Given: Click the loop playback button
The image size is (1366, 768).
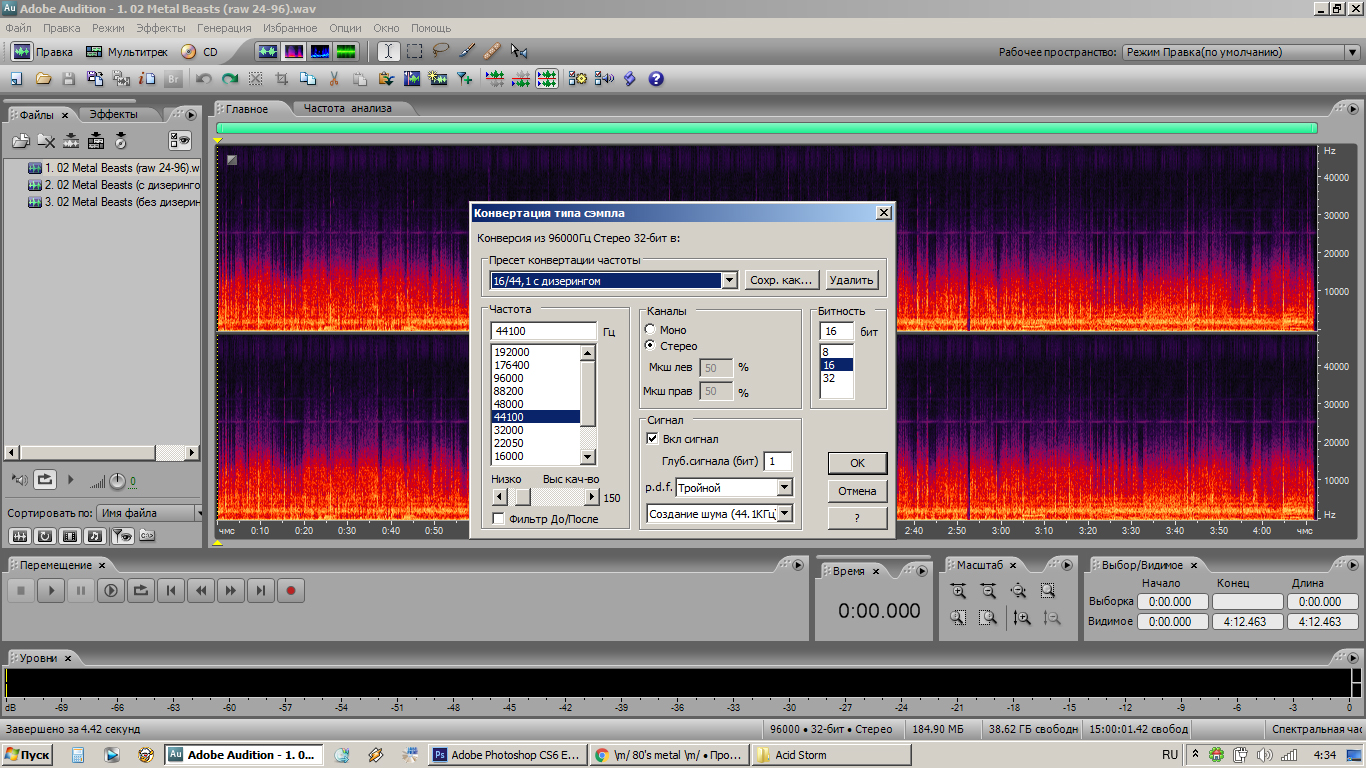Looking at the screenshot, I should click(x=141, y=591).
